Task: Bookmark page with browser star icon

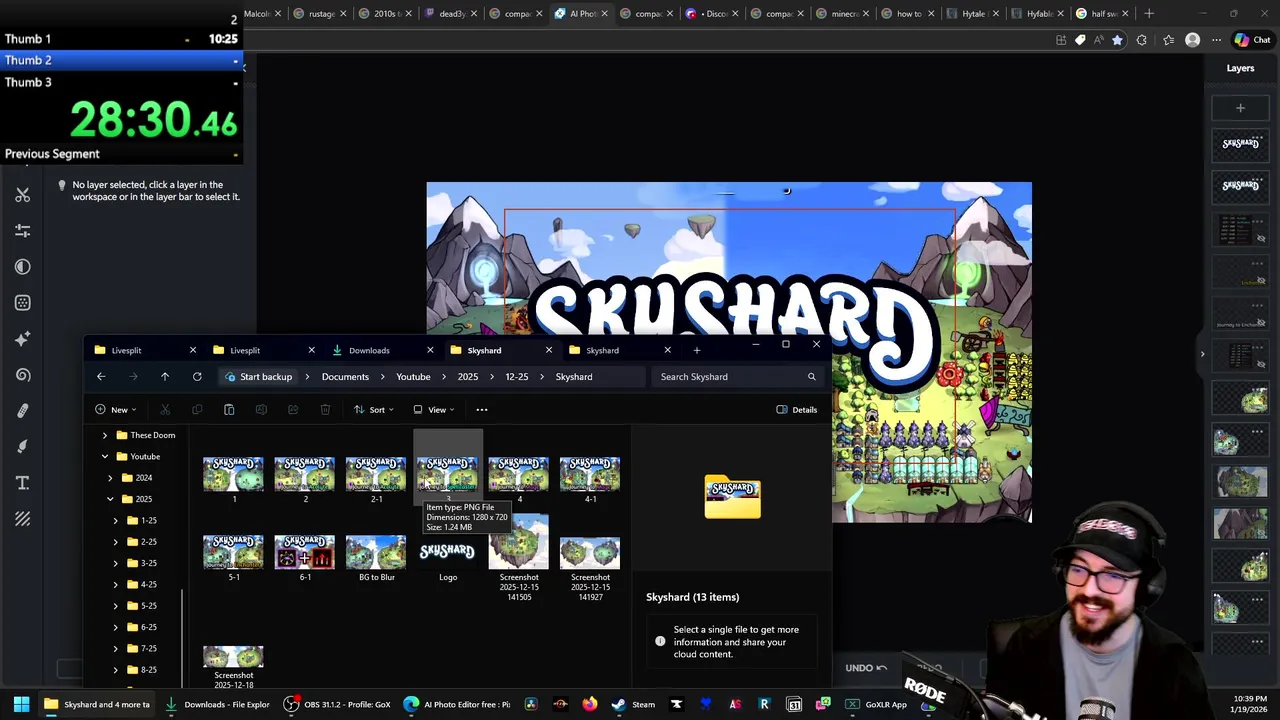Action: tap(1117, 40)
